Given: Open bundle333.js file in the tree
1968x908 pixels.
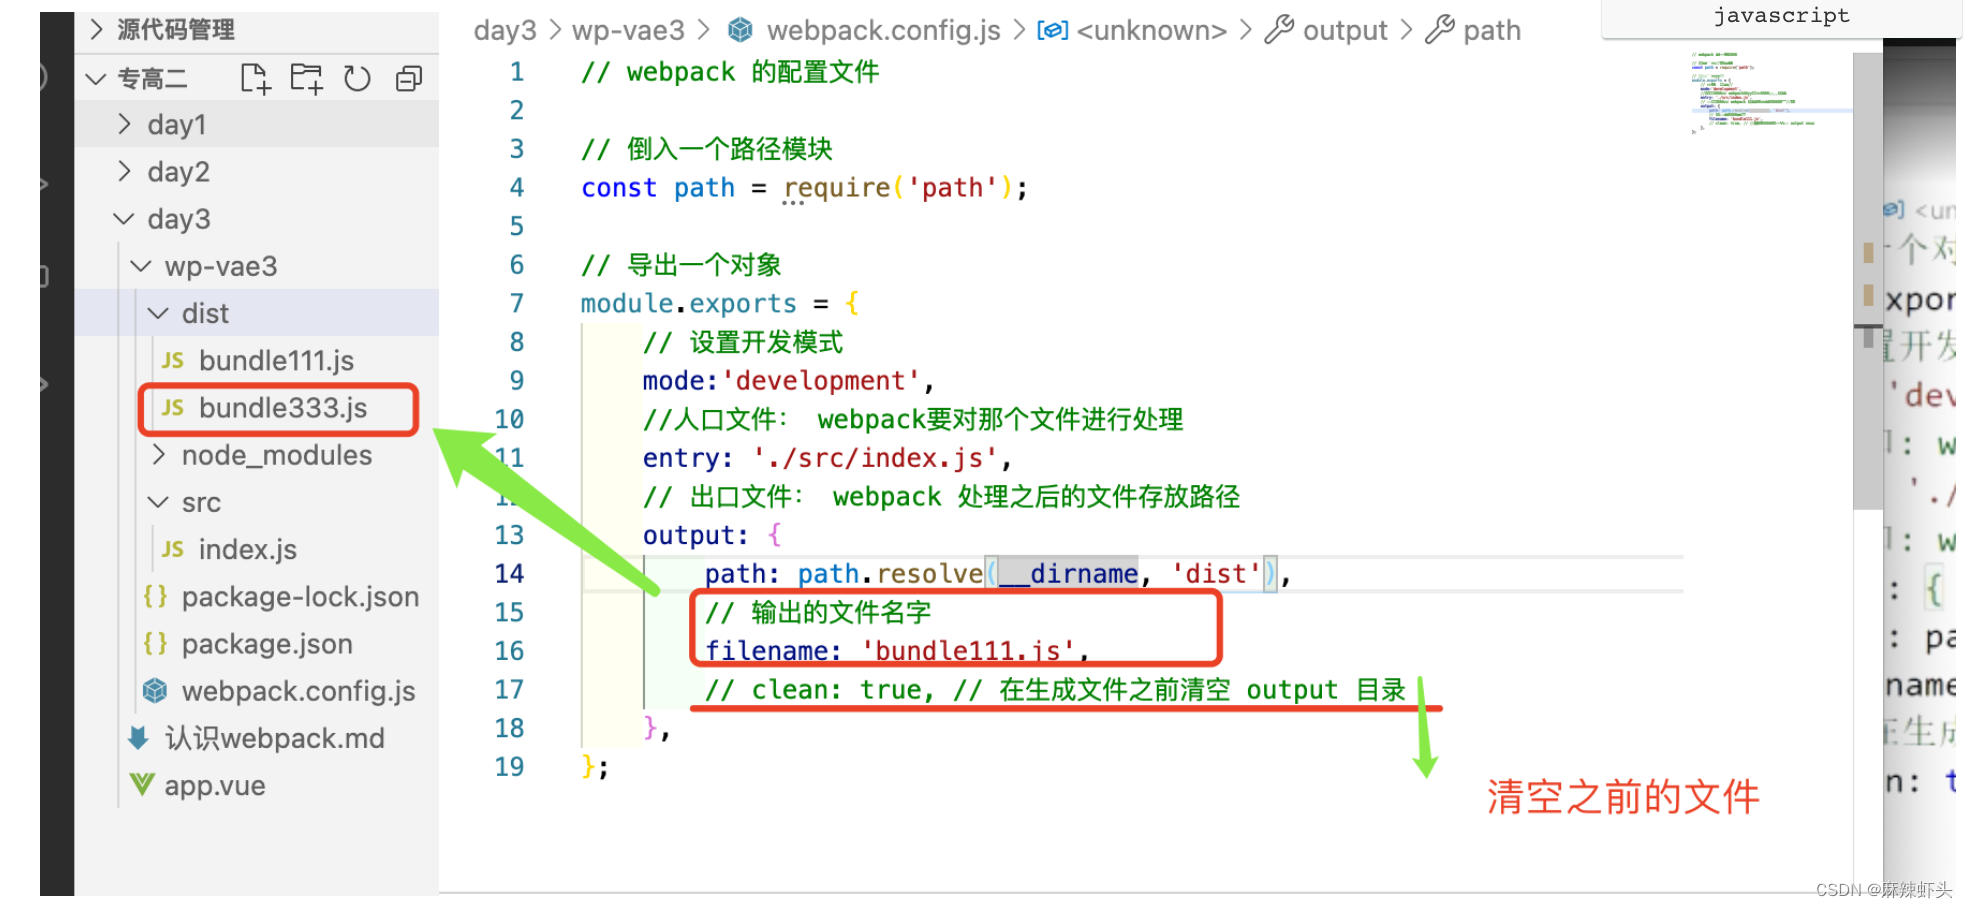Looking at the screenshot, I should pos(283,408).
